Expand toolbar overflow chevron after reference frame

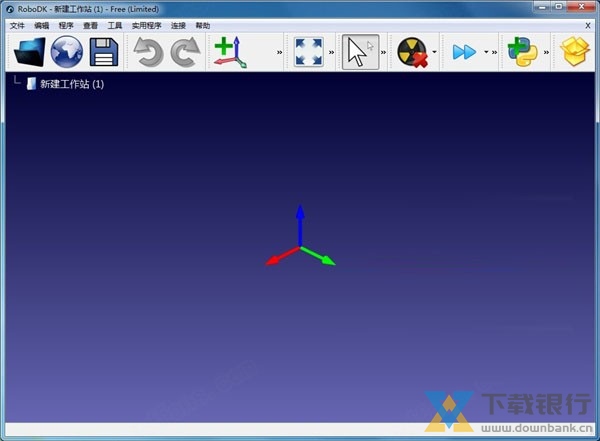(280, 52)
